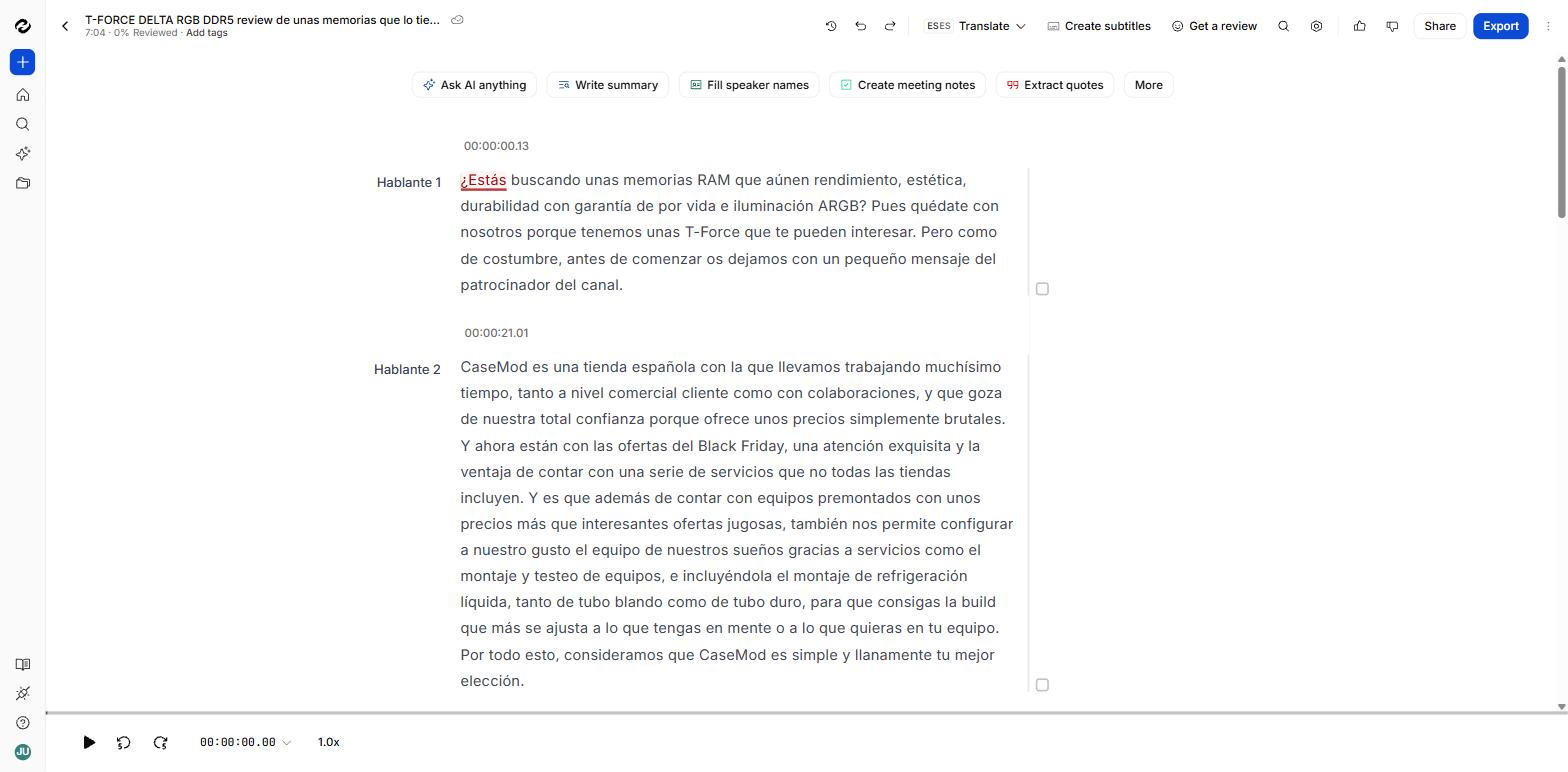Change the Hablante 2 speaker label

tap(407, 369)
